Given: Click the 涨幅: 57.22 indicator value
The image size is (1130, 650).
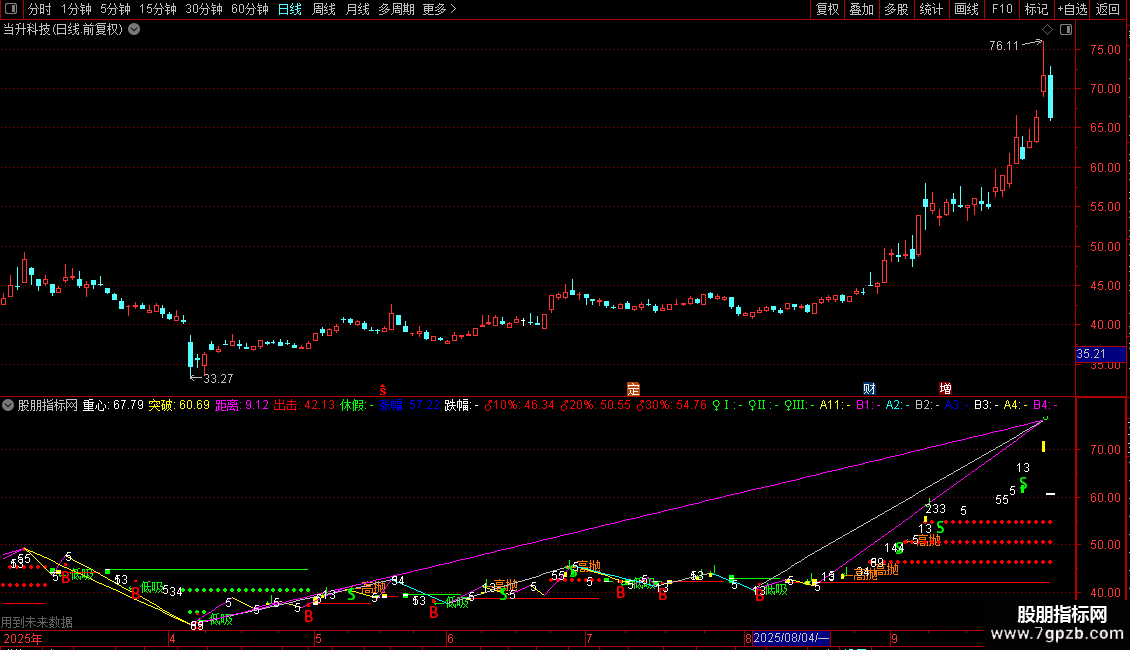Looking at the screenshot, I should click(409, 405).
